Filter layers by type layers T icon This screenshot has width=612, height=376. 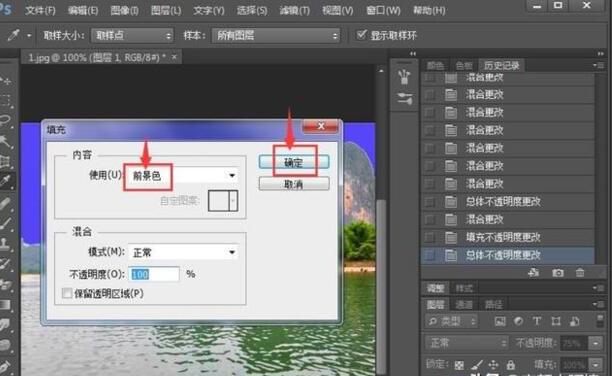pos(537,321)
